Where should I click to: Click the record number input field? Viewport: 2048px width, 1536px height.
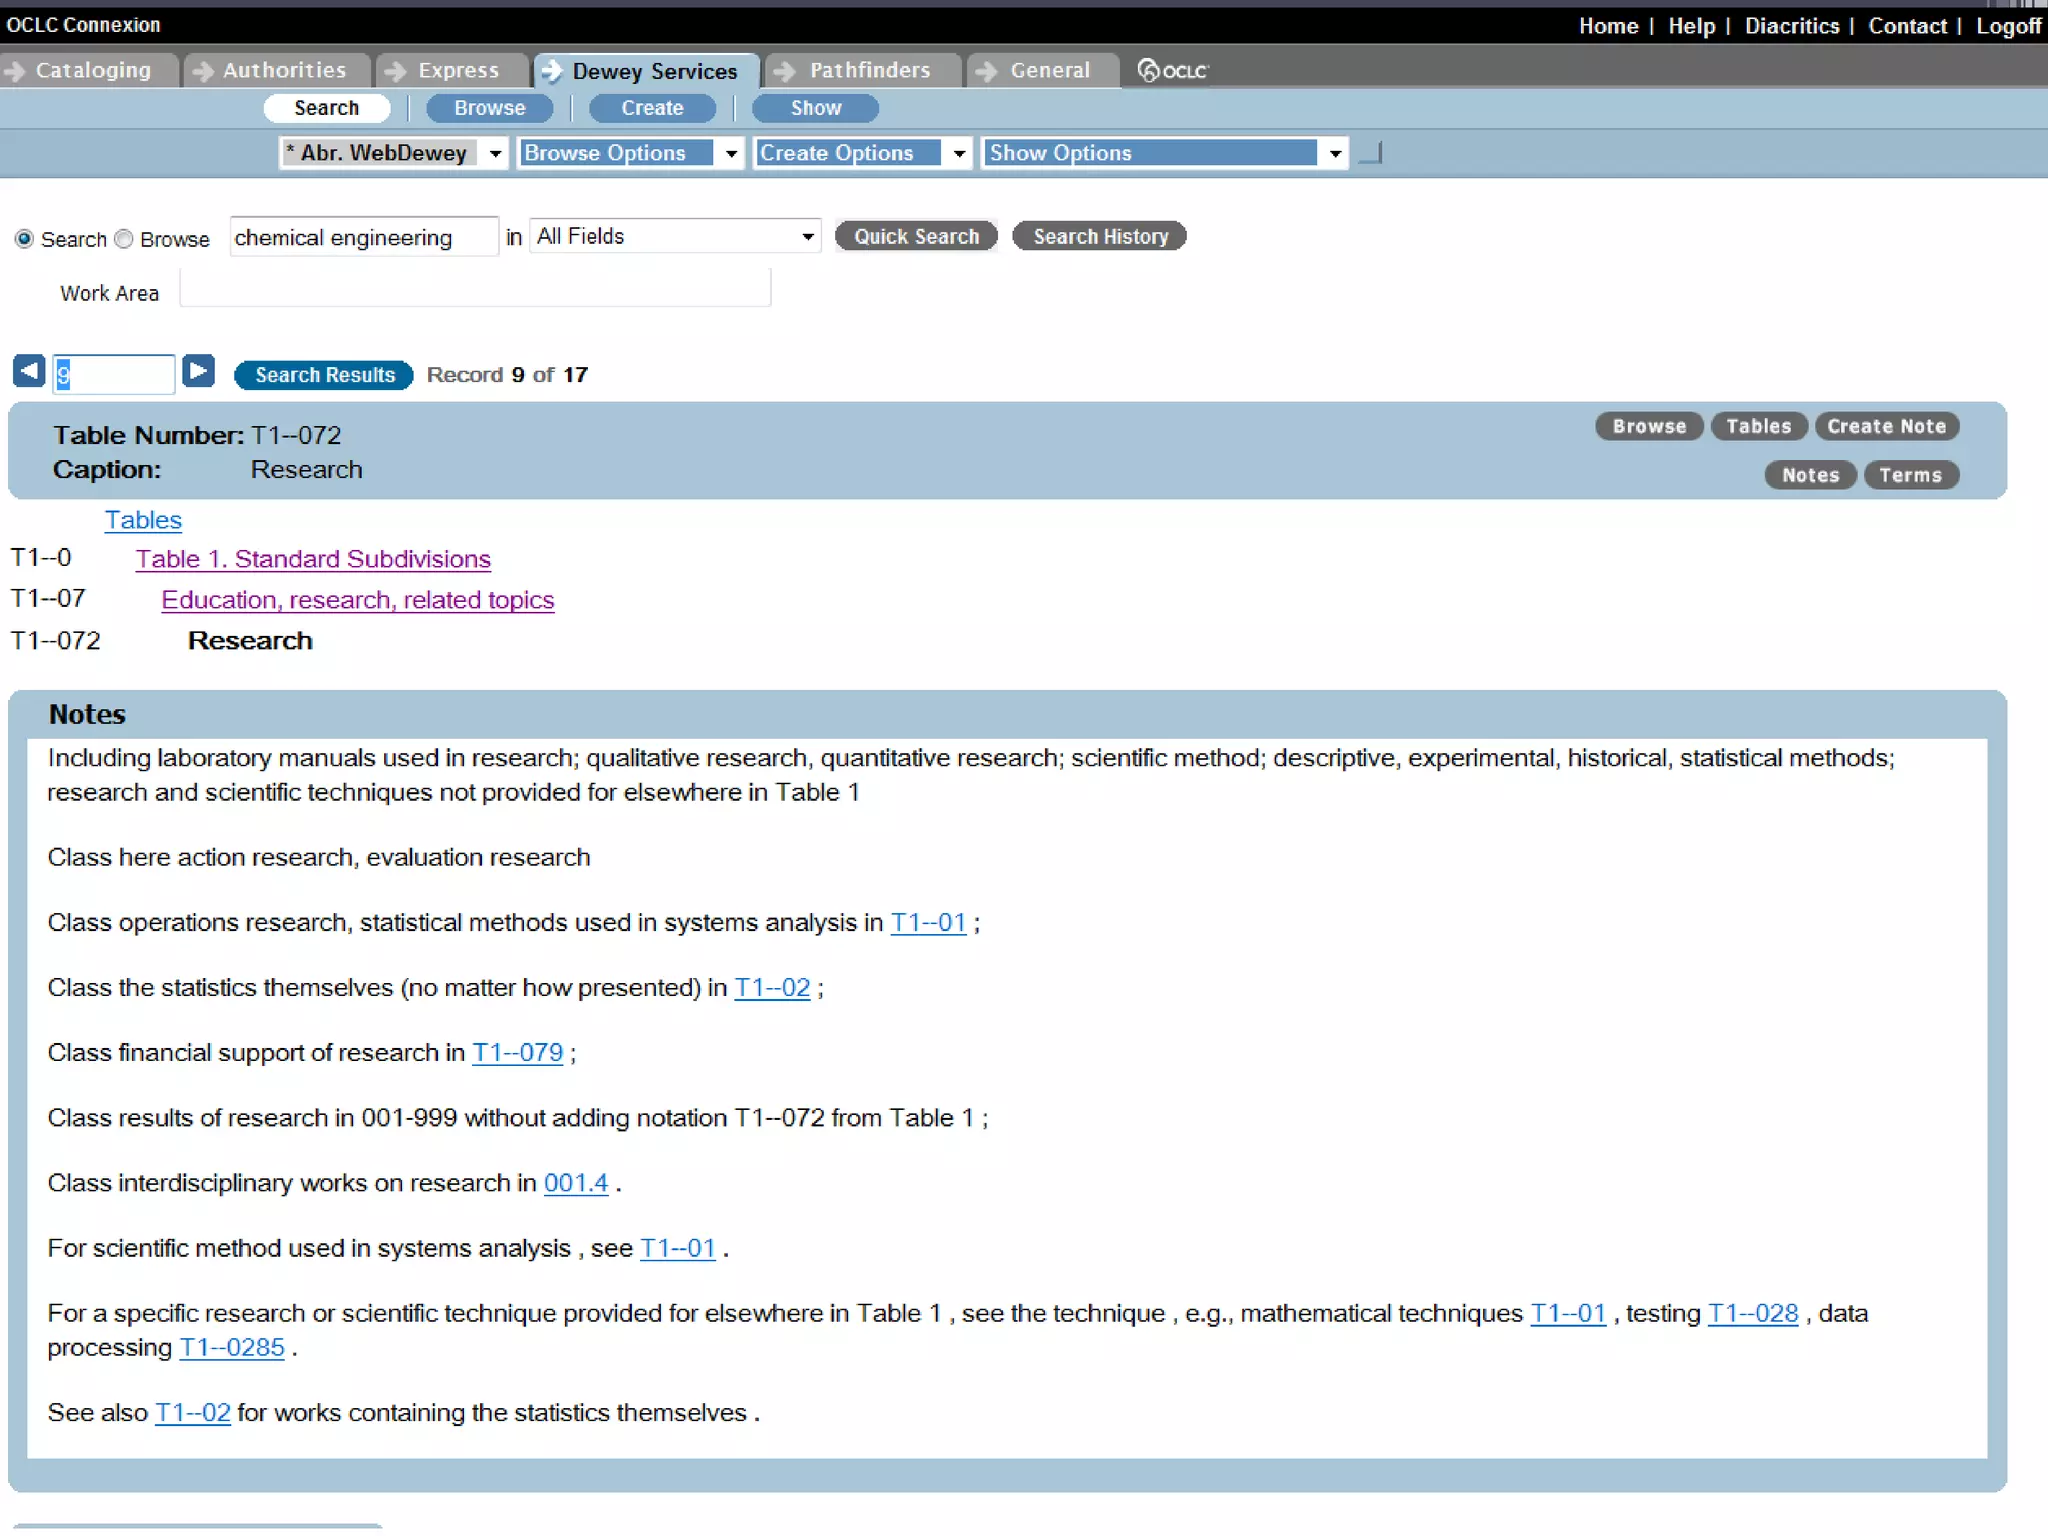(114, 374)
